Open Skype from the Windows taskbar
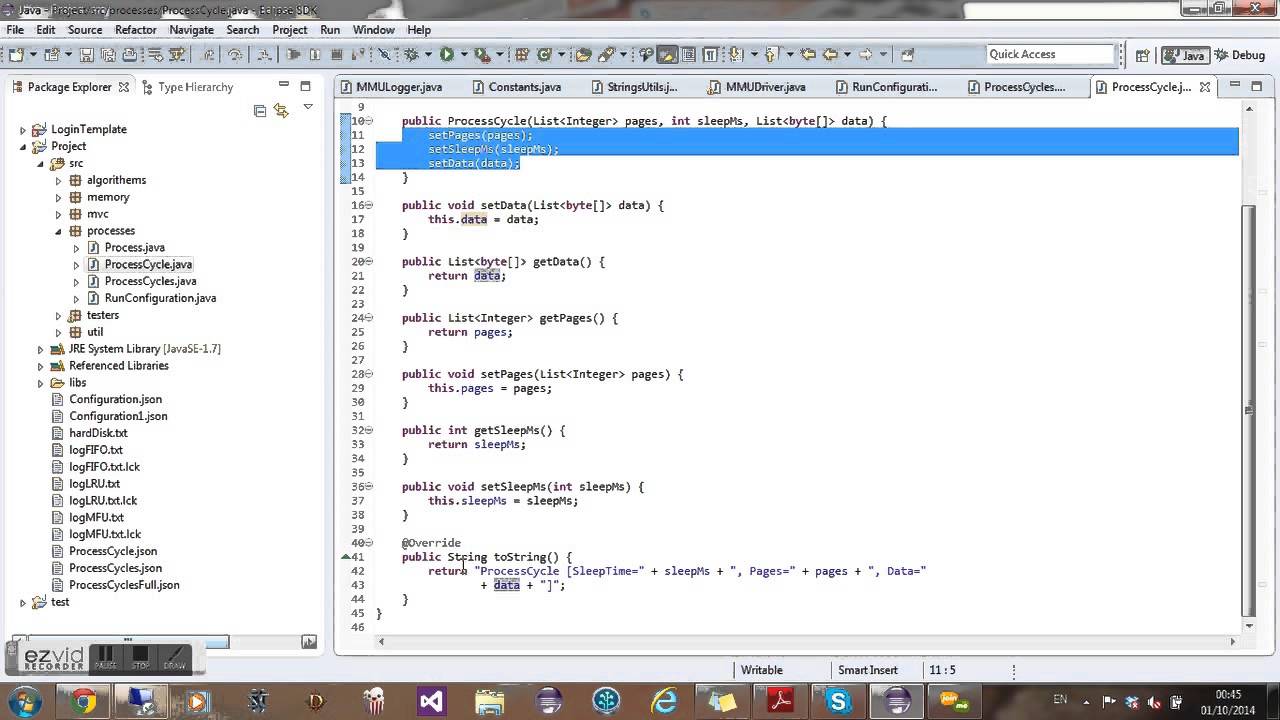 click(x=838, y=700)
